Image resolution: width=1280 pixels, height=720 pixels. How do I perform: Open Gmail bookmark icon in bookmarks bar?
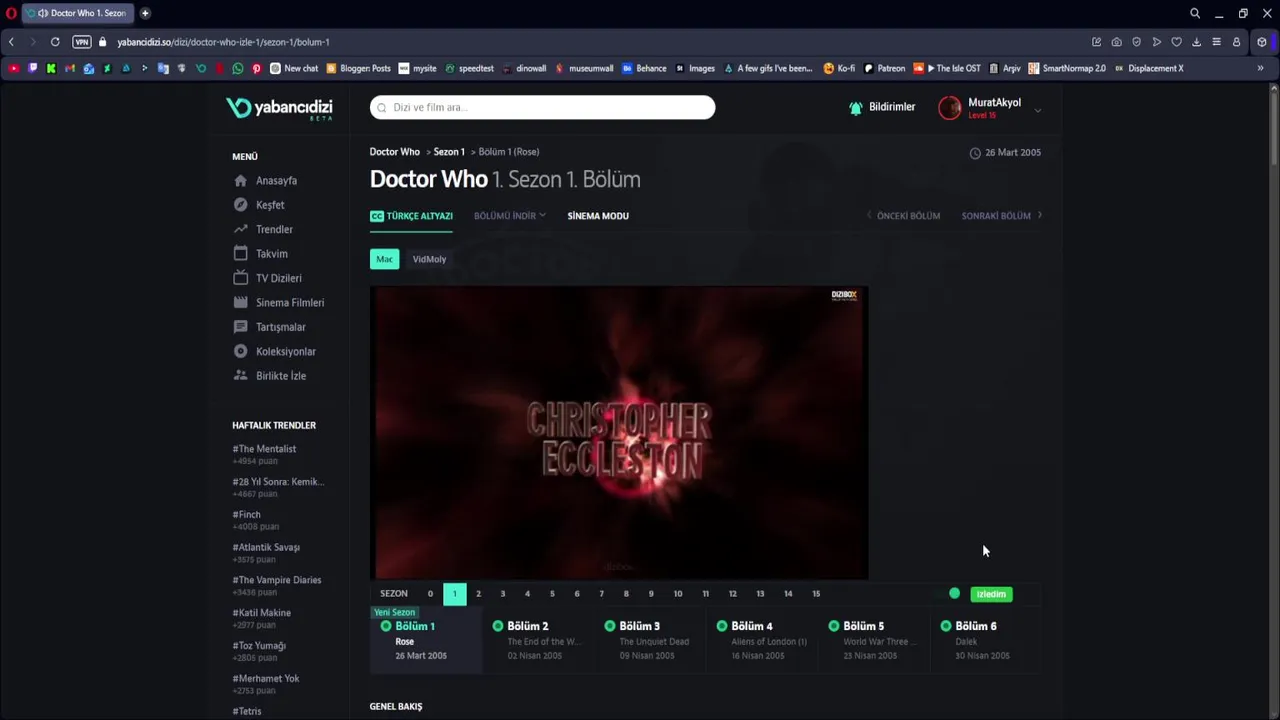pos(70,68)
